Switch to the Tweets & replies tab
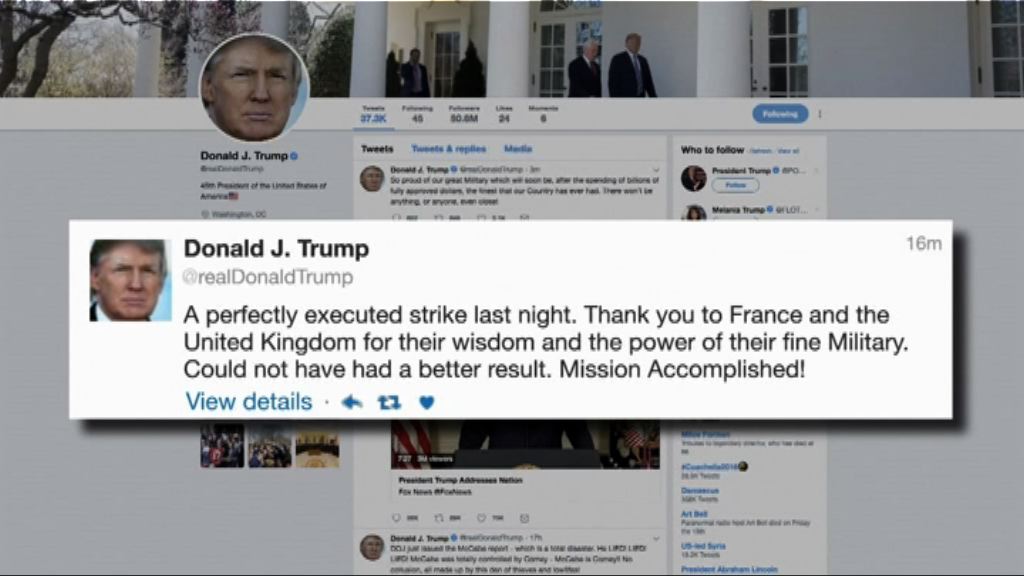Screen dimensions: 1024x576 click(x=449, y=149)
